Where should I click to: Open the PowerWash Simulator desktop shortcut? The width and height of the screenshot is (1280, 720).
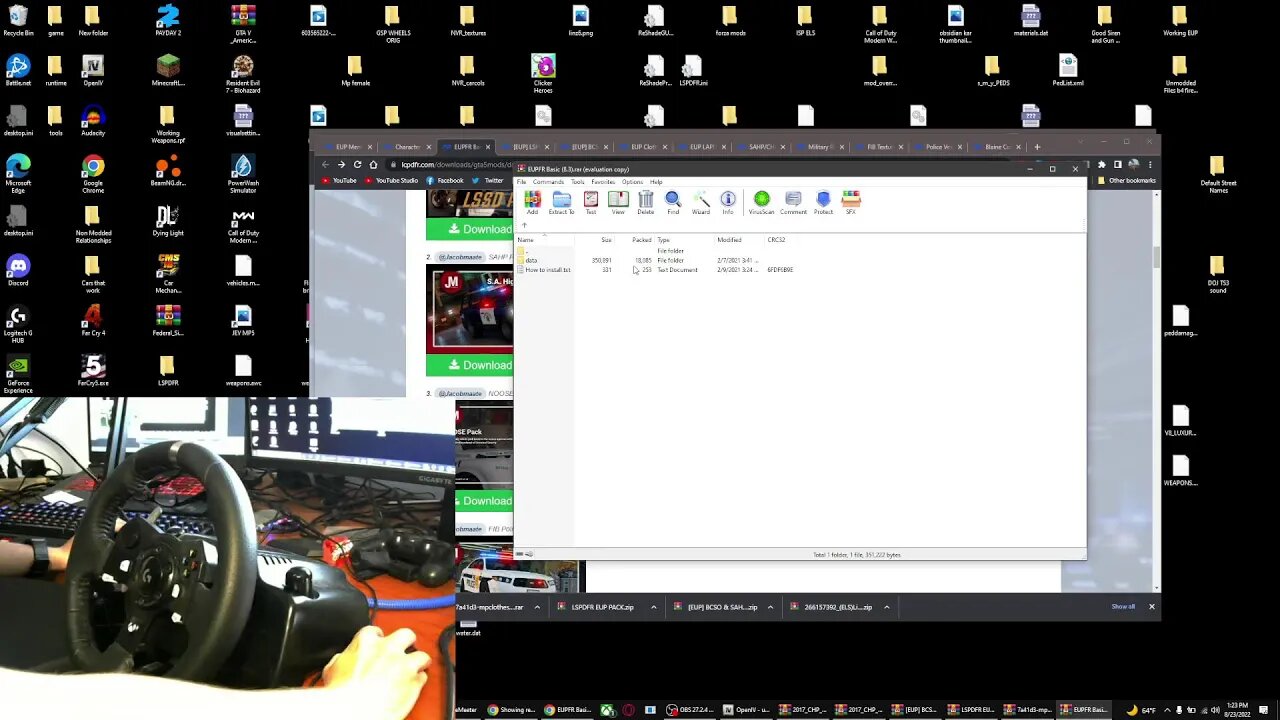243,174
